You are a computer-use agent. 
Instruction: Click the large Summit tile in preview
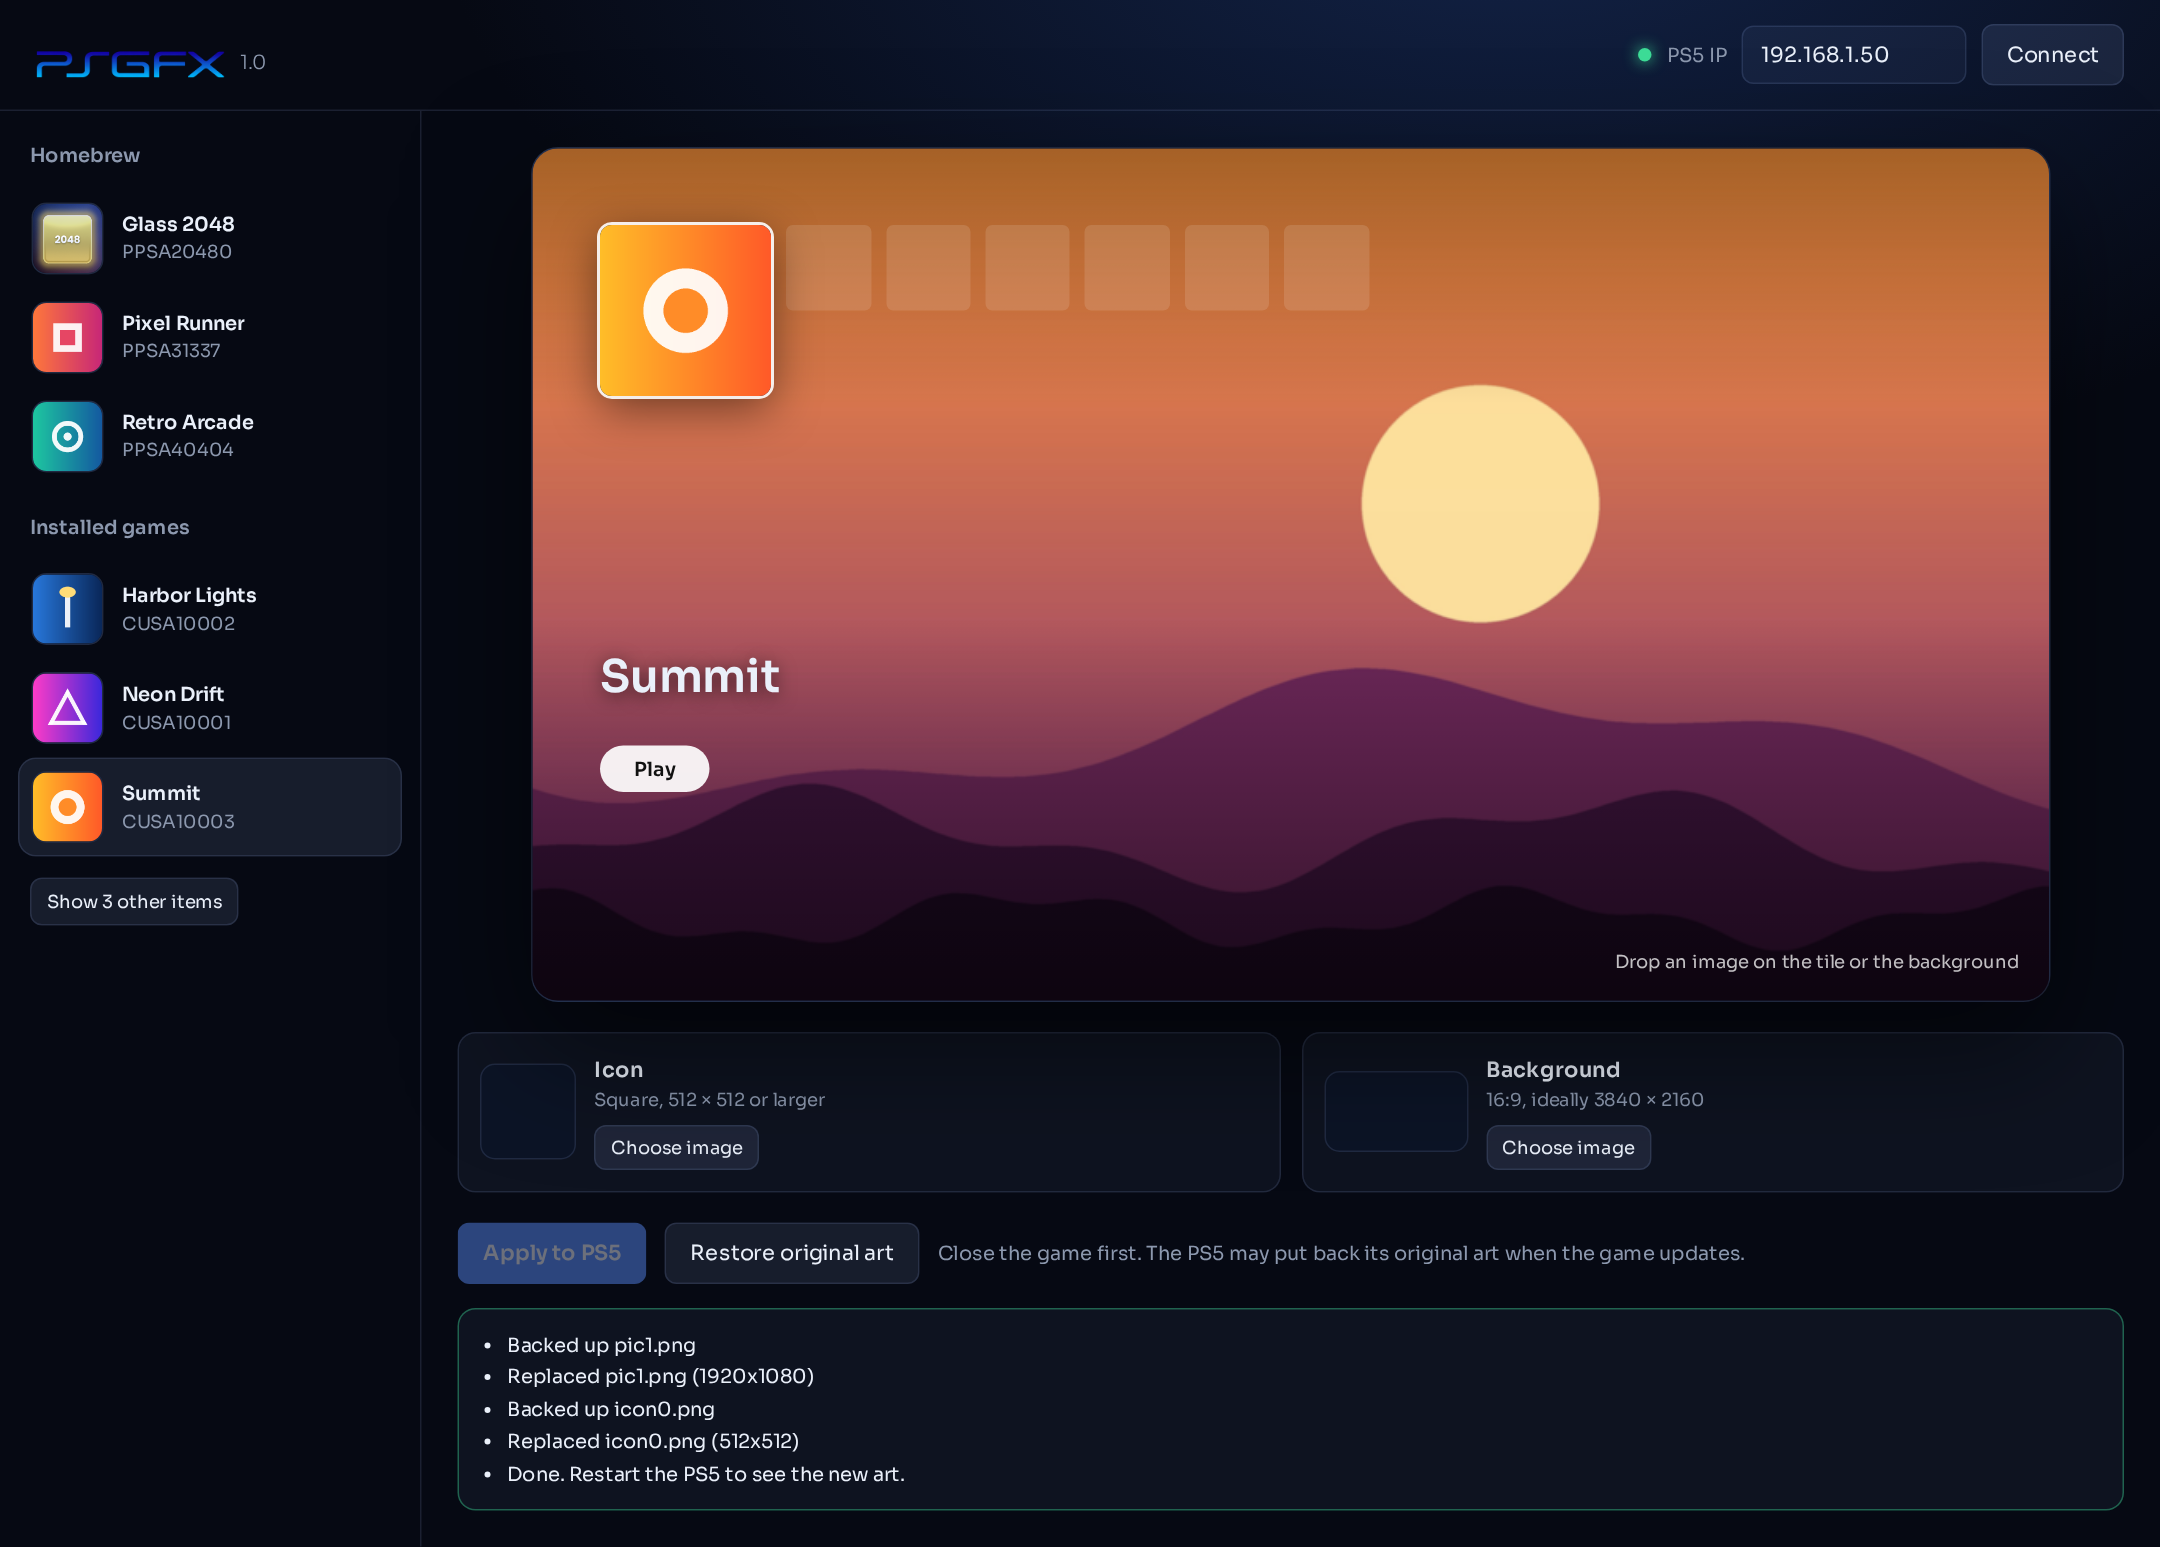(685, 310)
